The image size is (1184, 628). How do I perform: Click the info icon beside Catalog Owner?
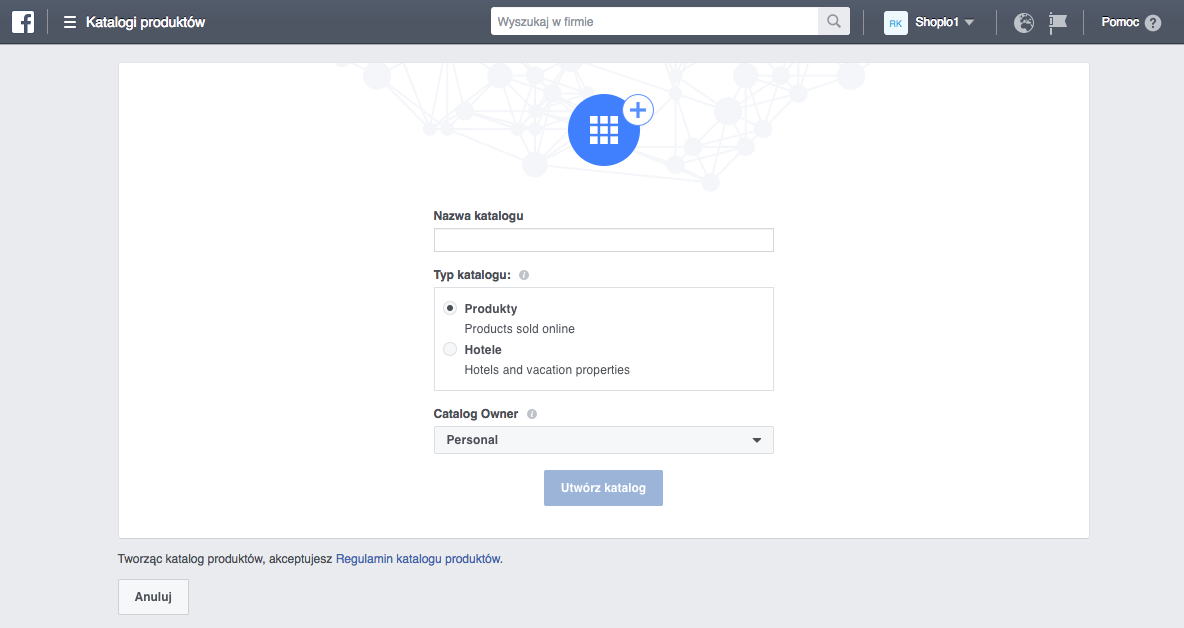pos(532,414)
